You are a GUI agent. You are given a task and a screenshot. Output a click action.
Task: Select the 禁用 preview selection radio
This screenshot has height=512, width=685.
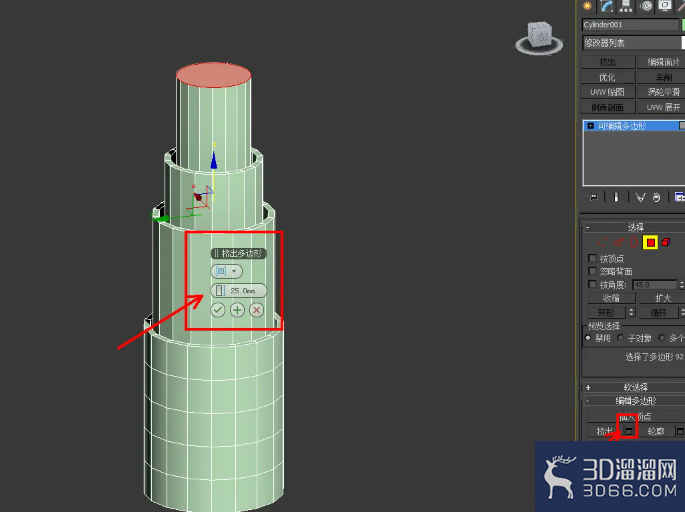click(588, 338)
